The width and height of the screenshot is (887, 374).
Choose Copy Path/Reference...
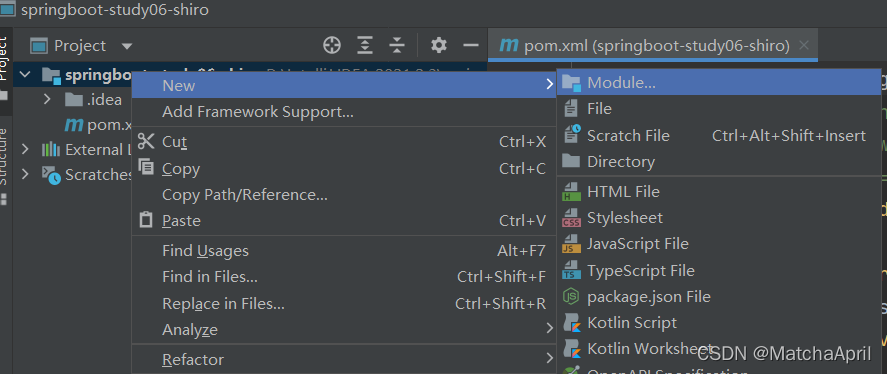click(344, 195)
